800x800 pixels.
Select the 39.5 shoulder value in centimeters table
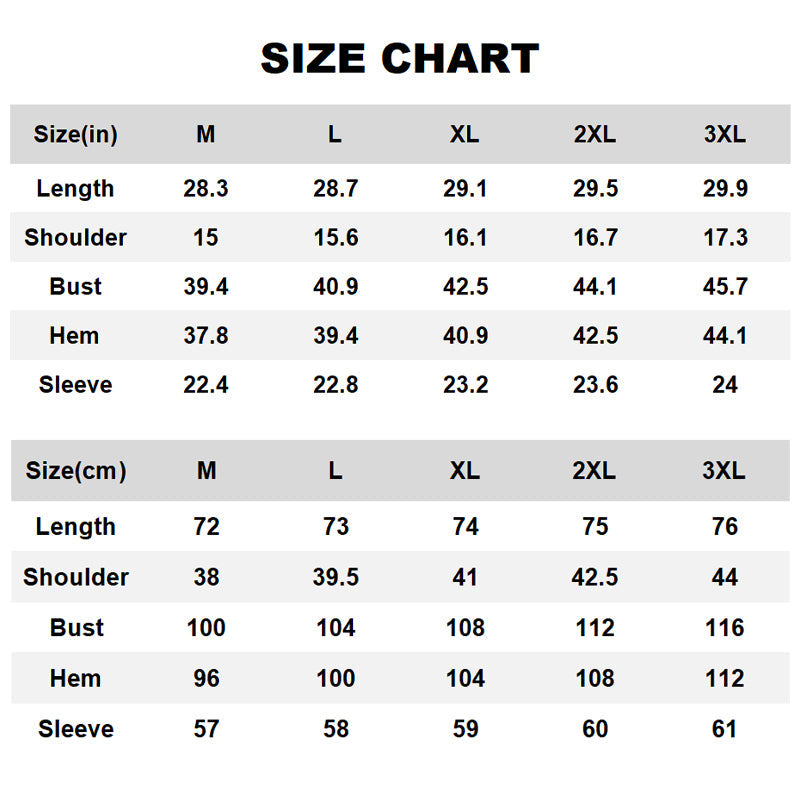(336, 577)
